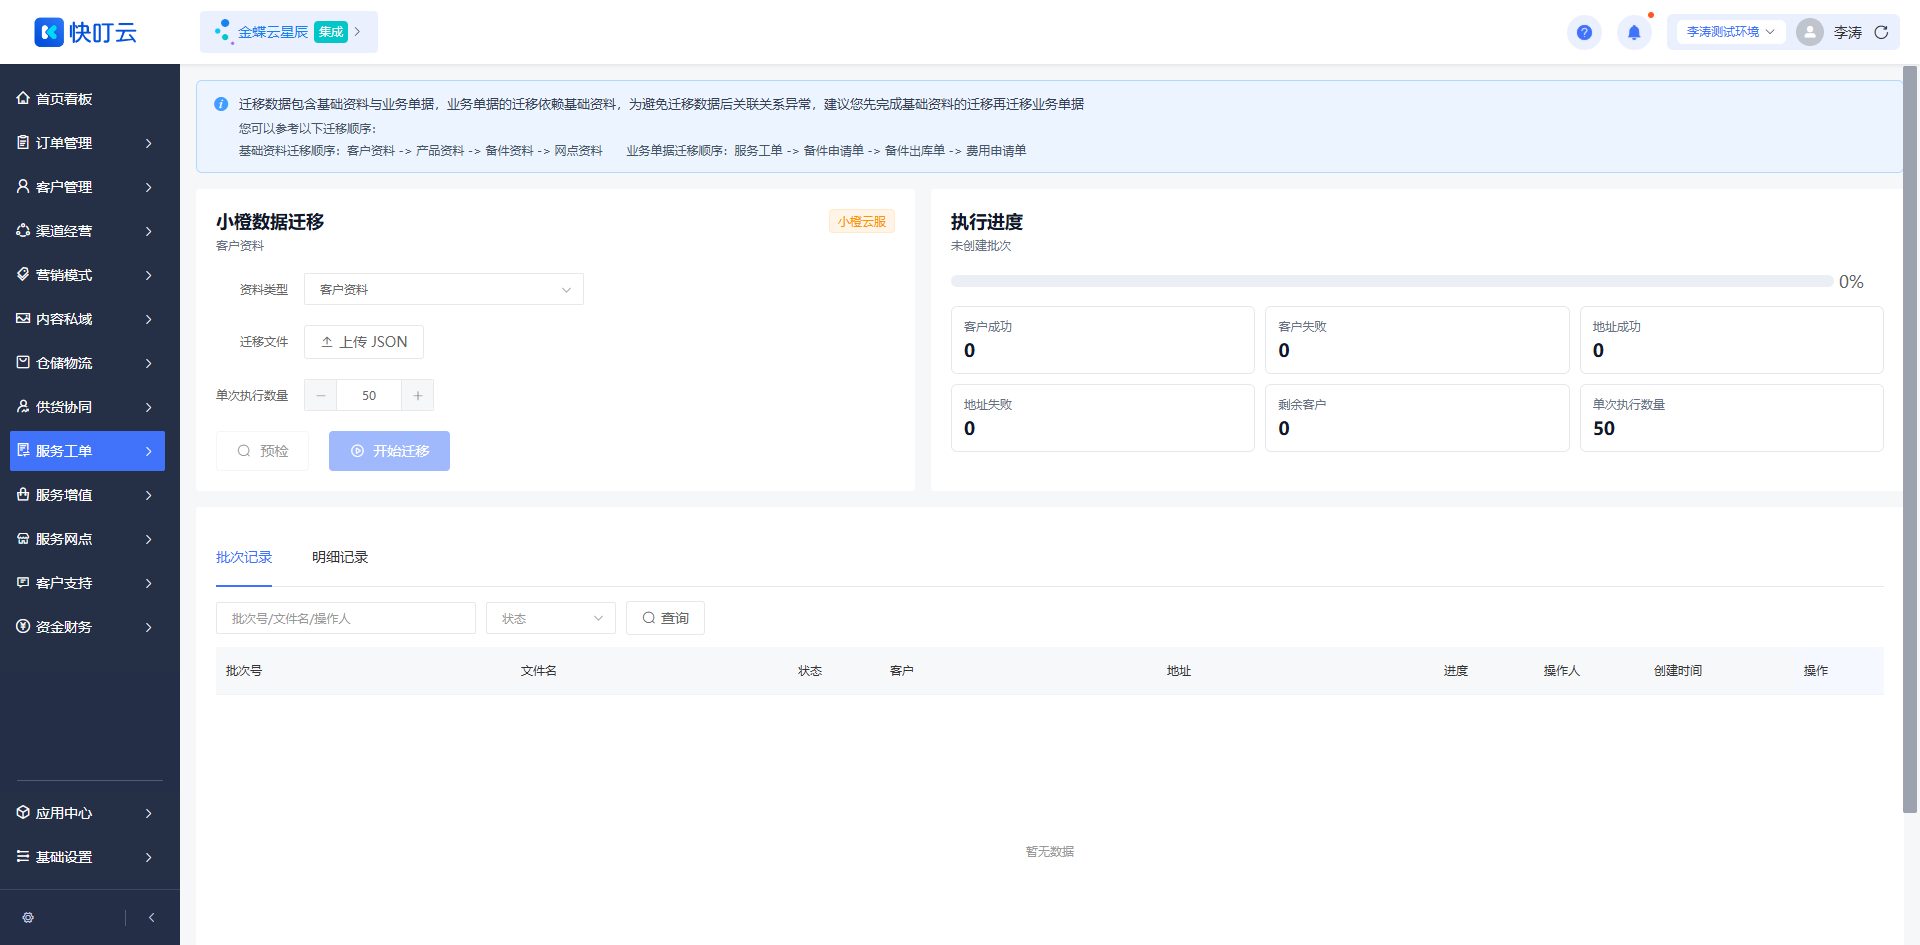
Task: Click the 服务增值 sidebar icon
Action: [23, 494]
